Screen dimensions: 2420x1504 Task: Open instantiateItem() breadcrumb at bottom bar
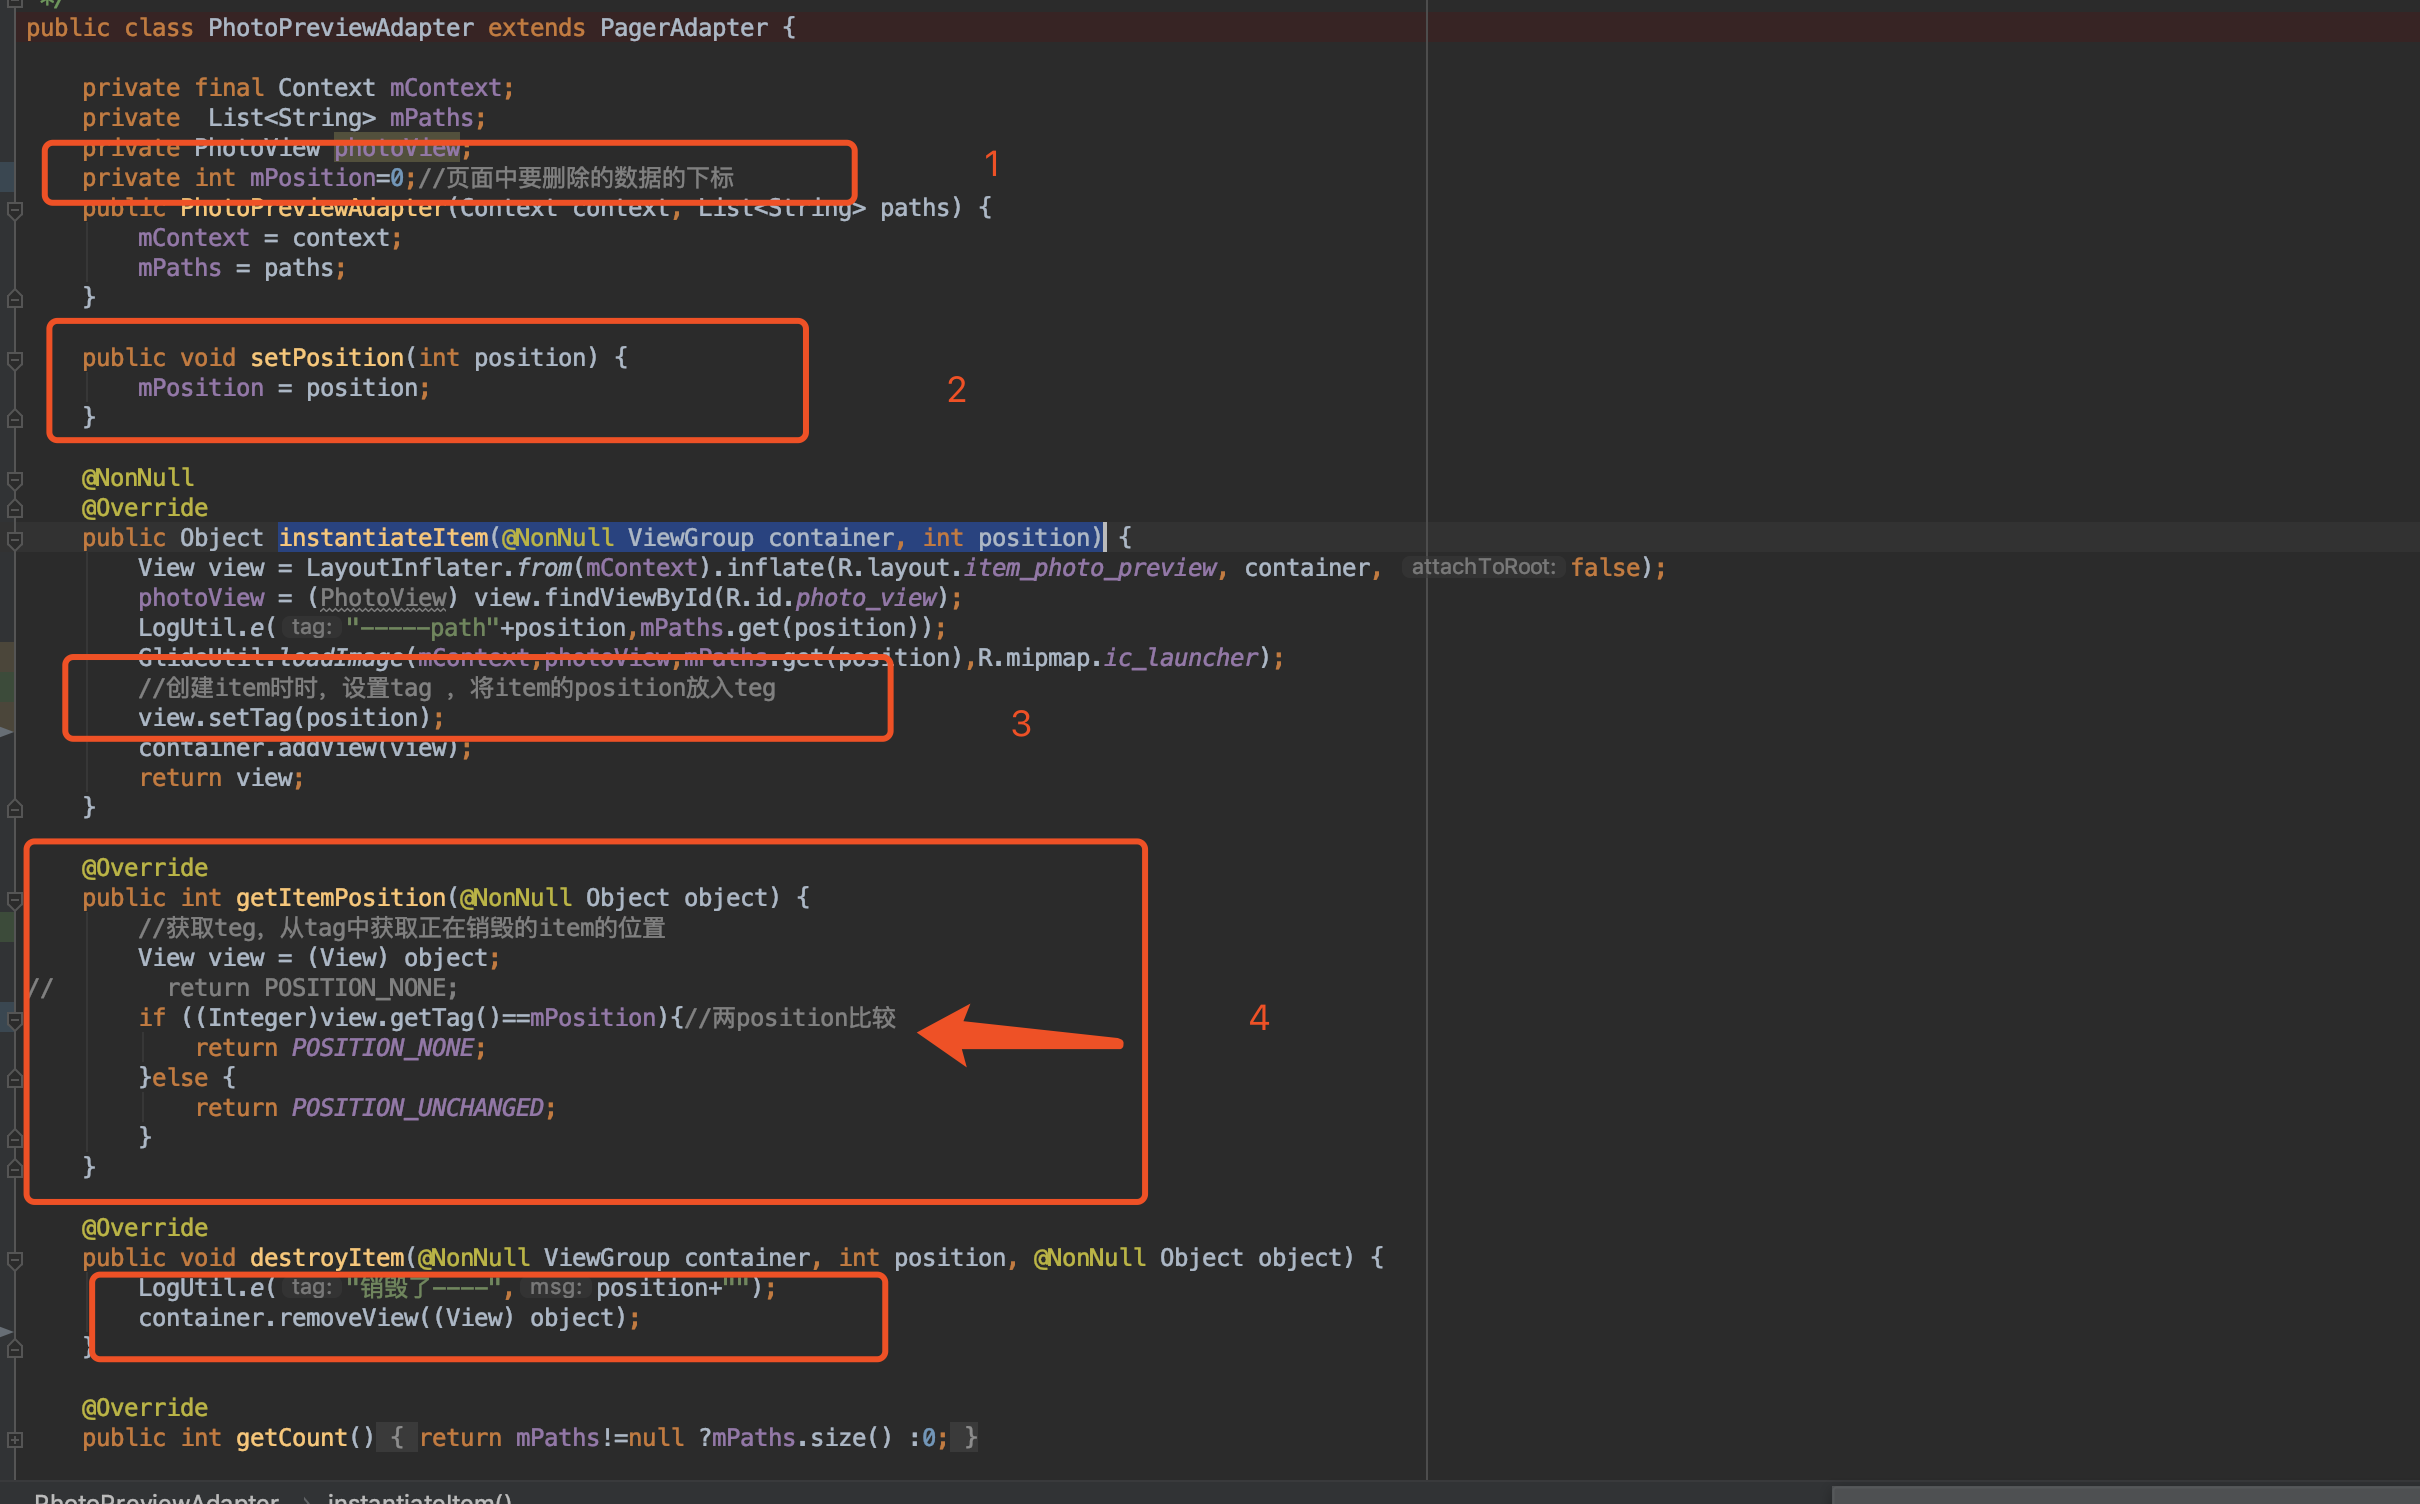(419, 1497)
